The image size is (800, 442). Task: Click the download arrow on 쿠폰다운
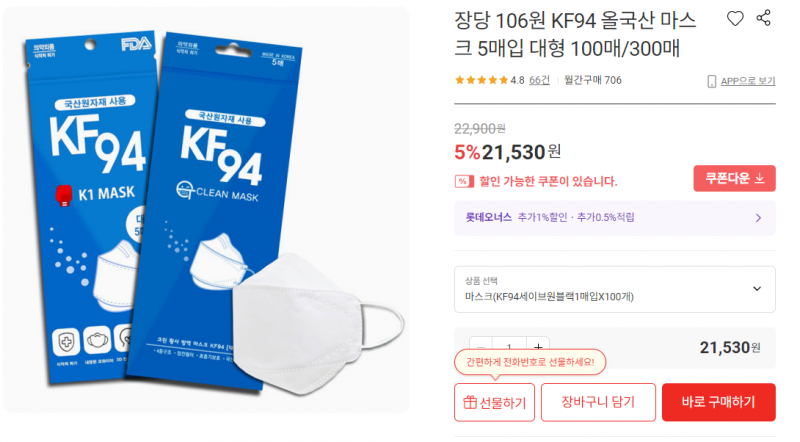coord(760,178)
